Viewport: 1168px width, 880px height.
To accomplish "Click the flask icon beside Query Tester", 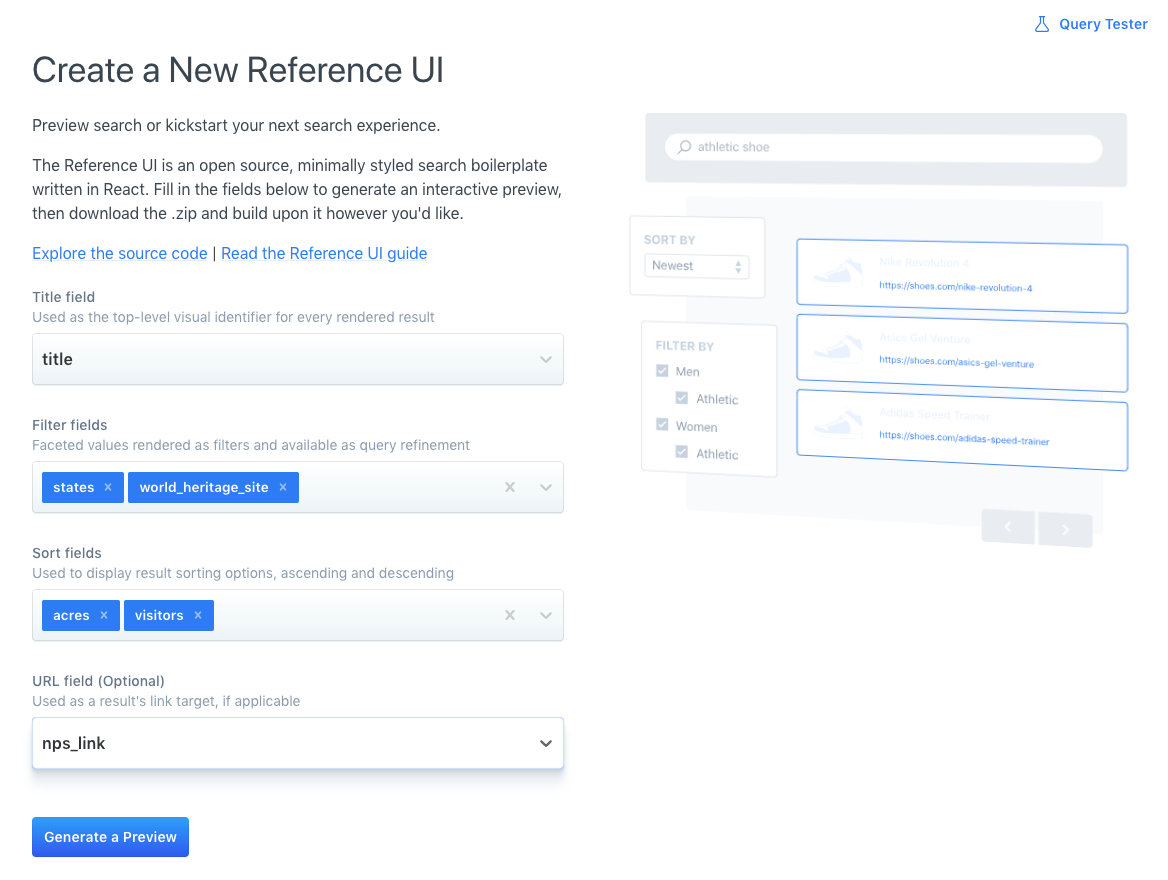I will click(1041, 23).
